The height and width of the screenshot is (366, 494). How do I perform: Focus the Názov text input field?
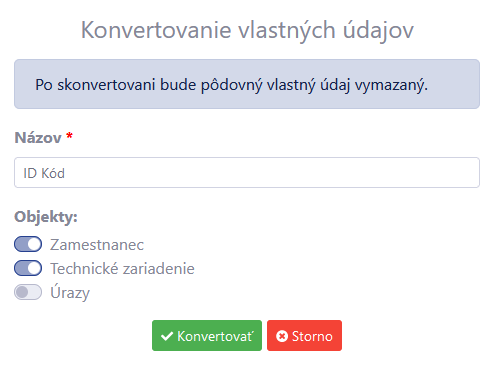[247, 172]
